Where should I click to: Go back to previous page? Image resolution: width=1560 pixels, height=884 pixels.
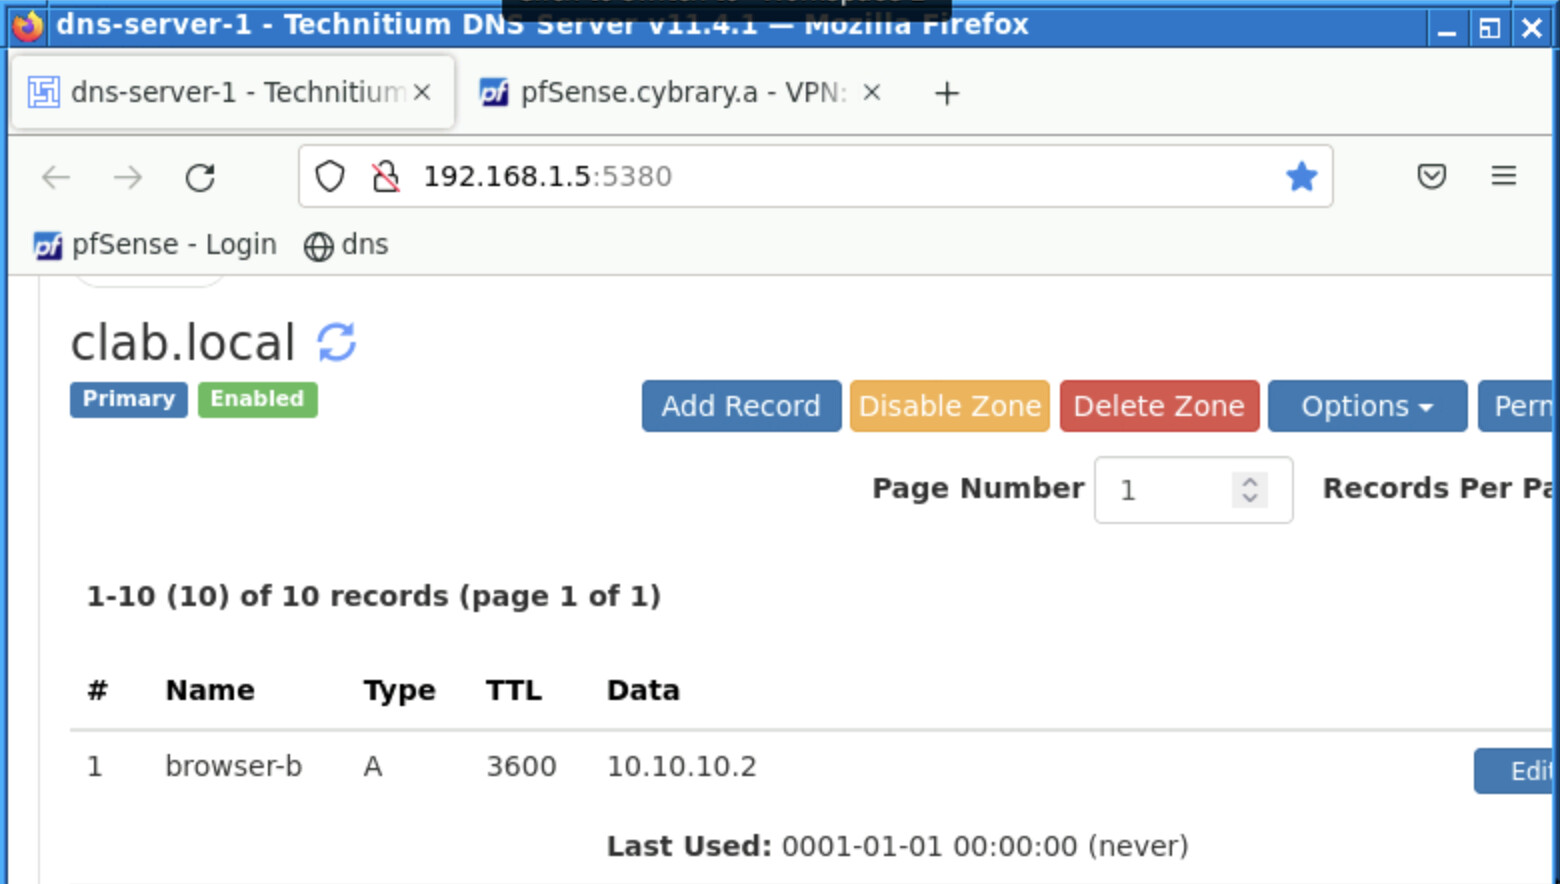pyautogui.click(x=56, y=178)
